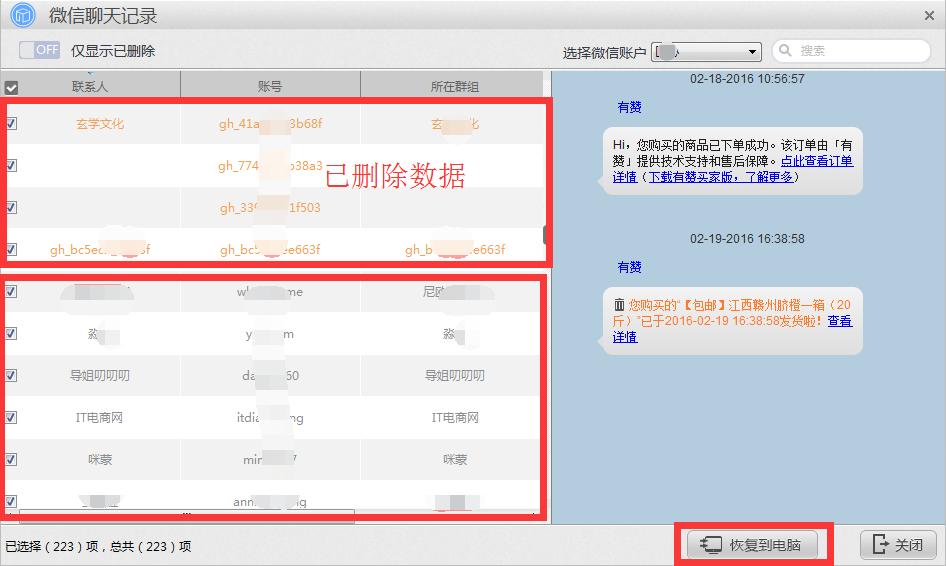Click the blue cube app logo icon
The image size is (946, 566).
point(23,15)
